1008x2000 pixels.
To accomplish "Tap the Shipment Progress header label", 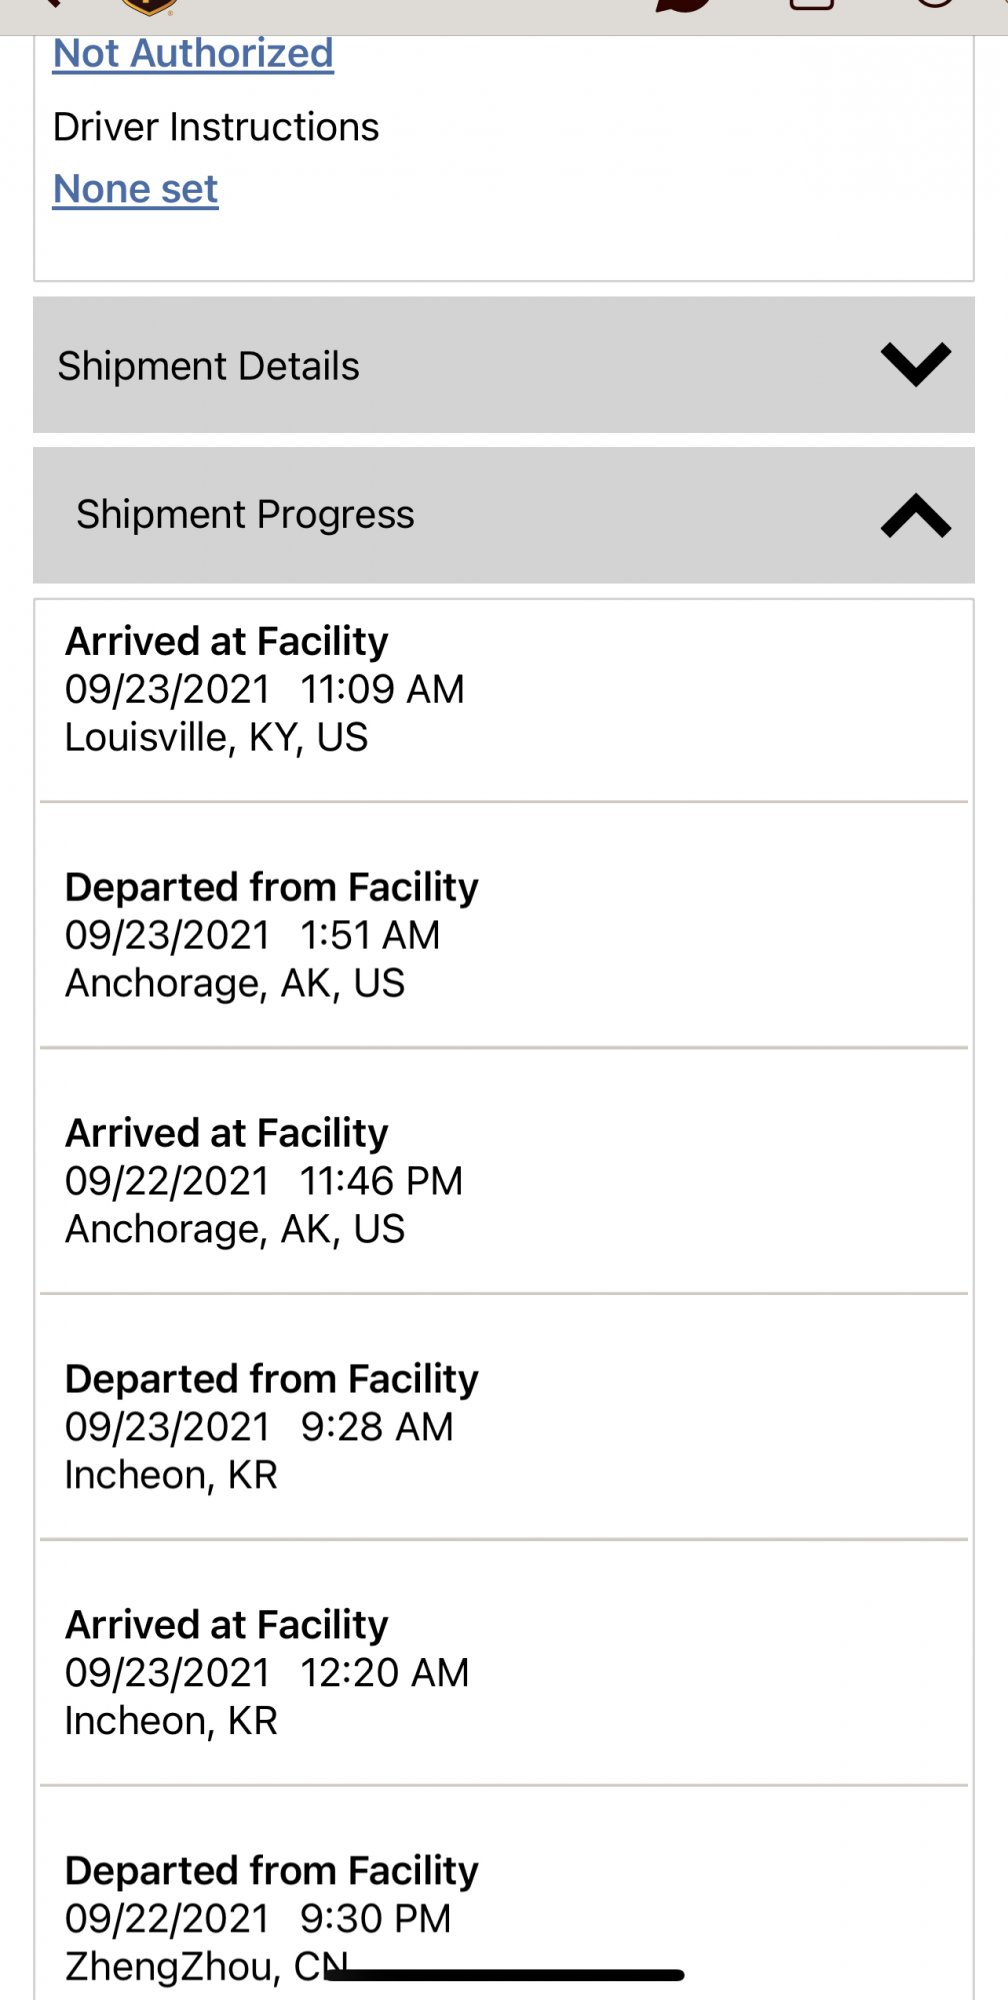I will (x=245, y=515).
